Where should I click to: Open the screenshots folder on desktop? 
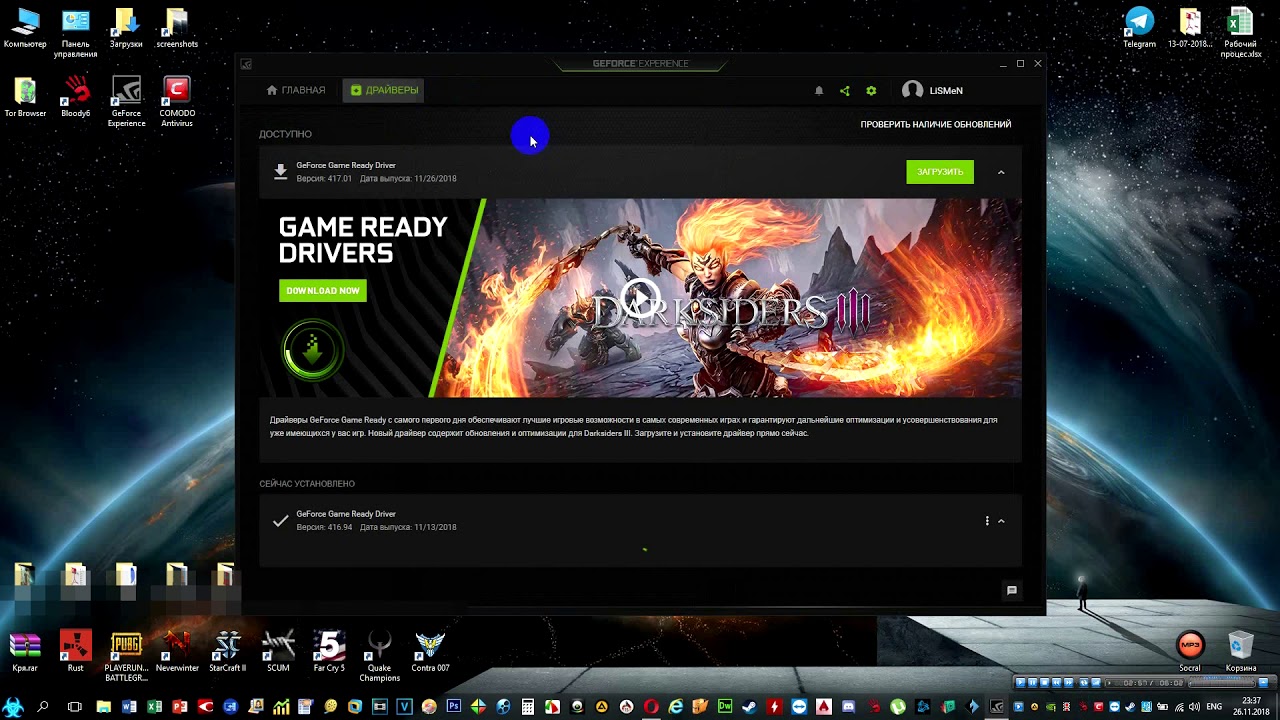[x=177, y=28]
